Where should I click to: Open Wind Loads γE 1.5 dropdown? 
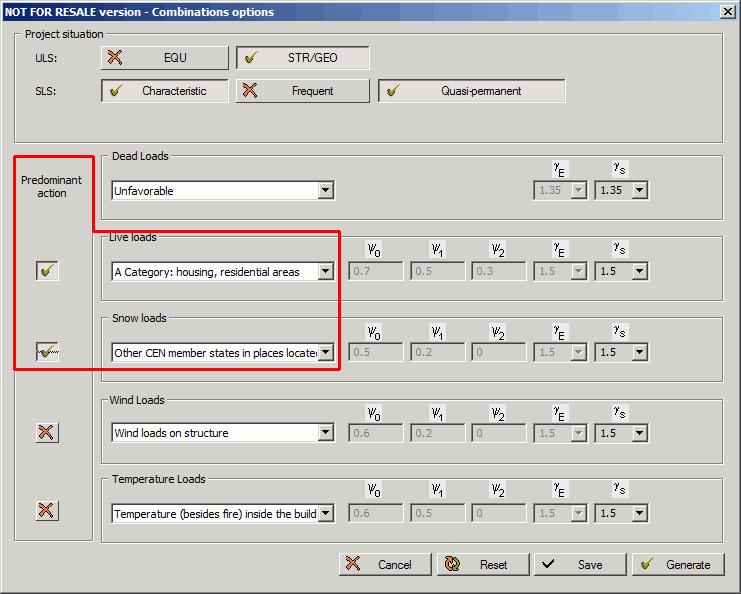coord(560,433)
